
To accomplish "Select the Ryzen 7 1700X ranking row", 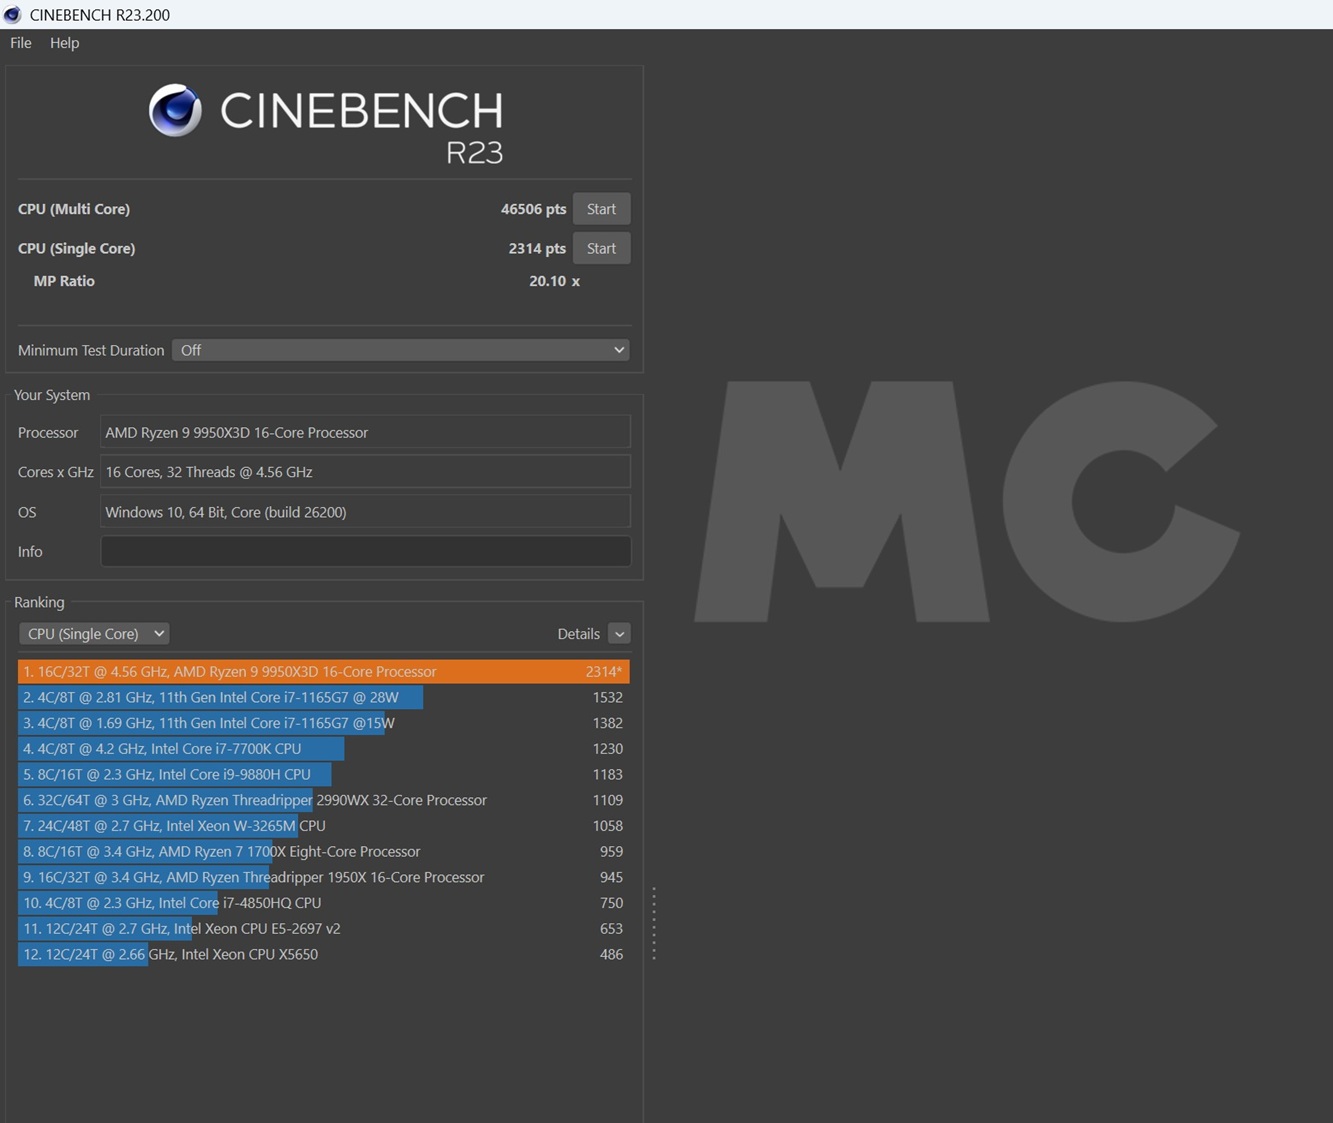I will pos(323,852).
